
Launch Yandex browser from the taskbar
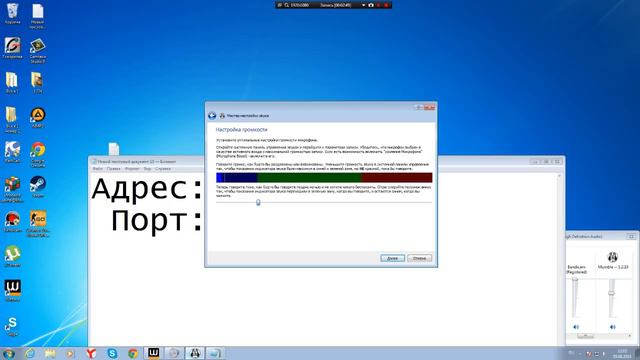click(91, 353)
